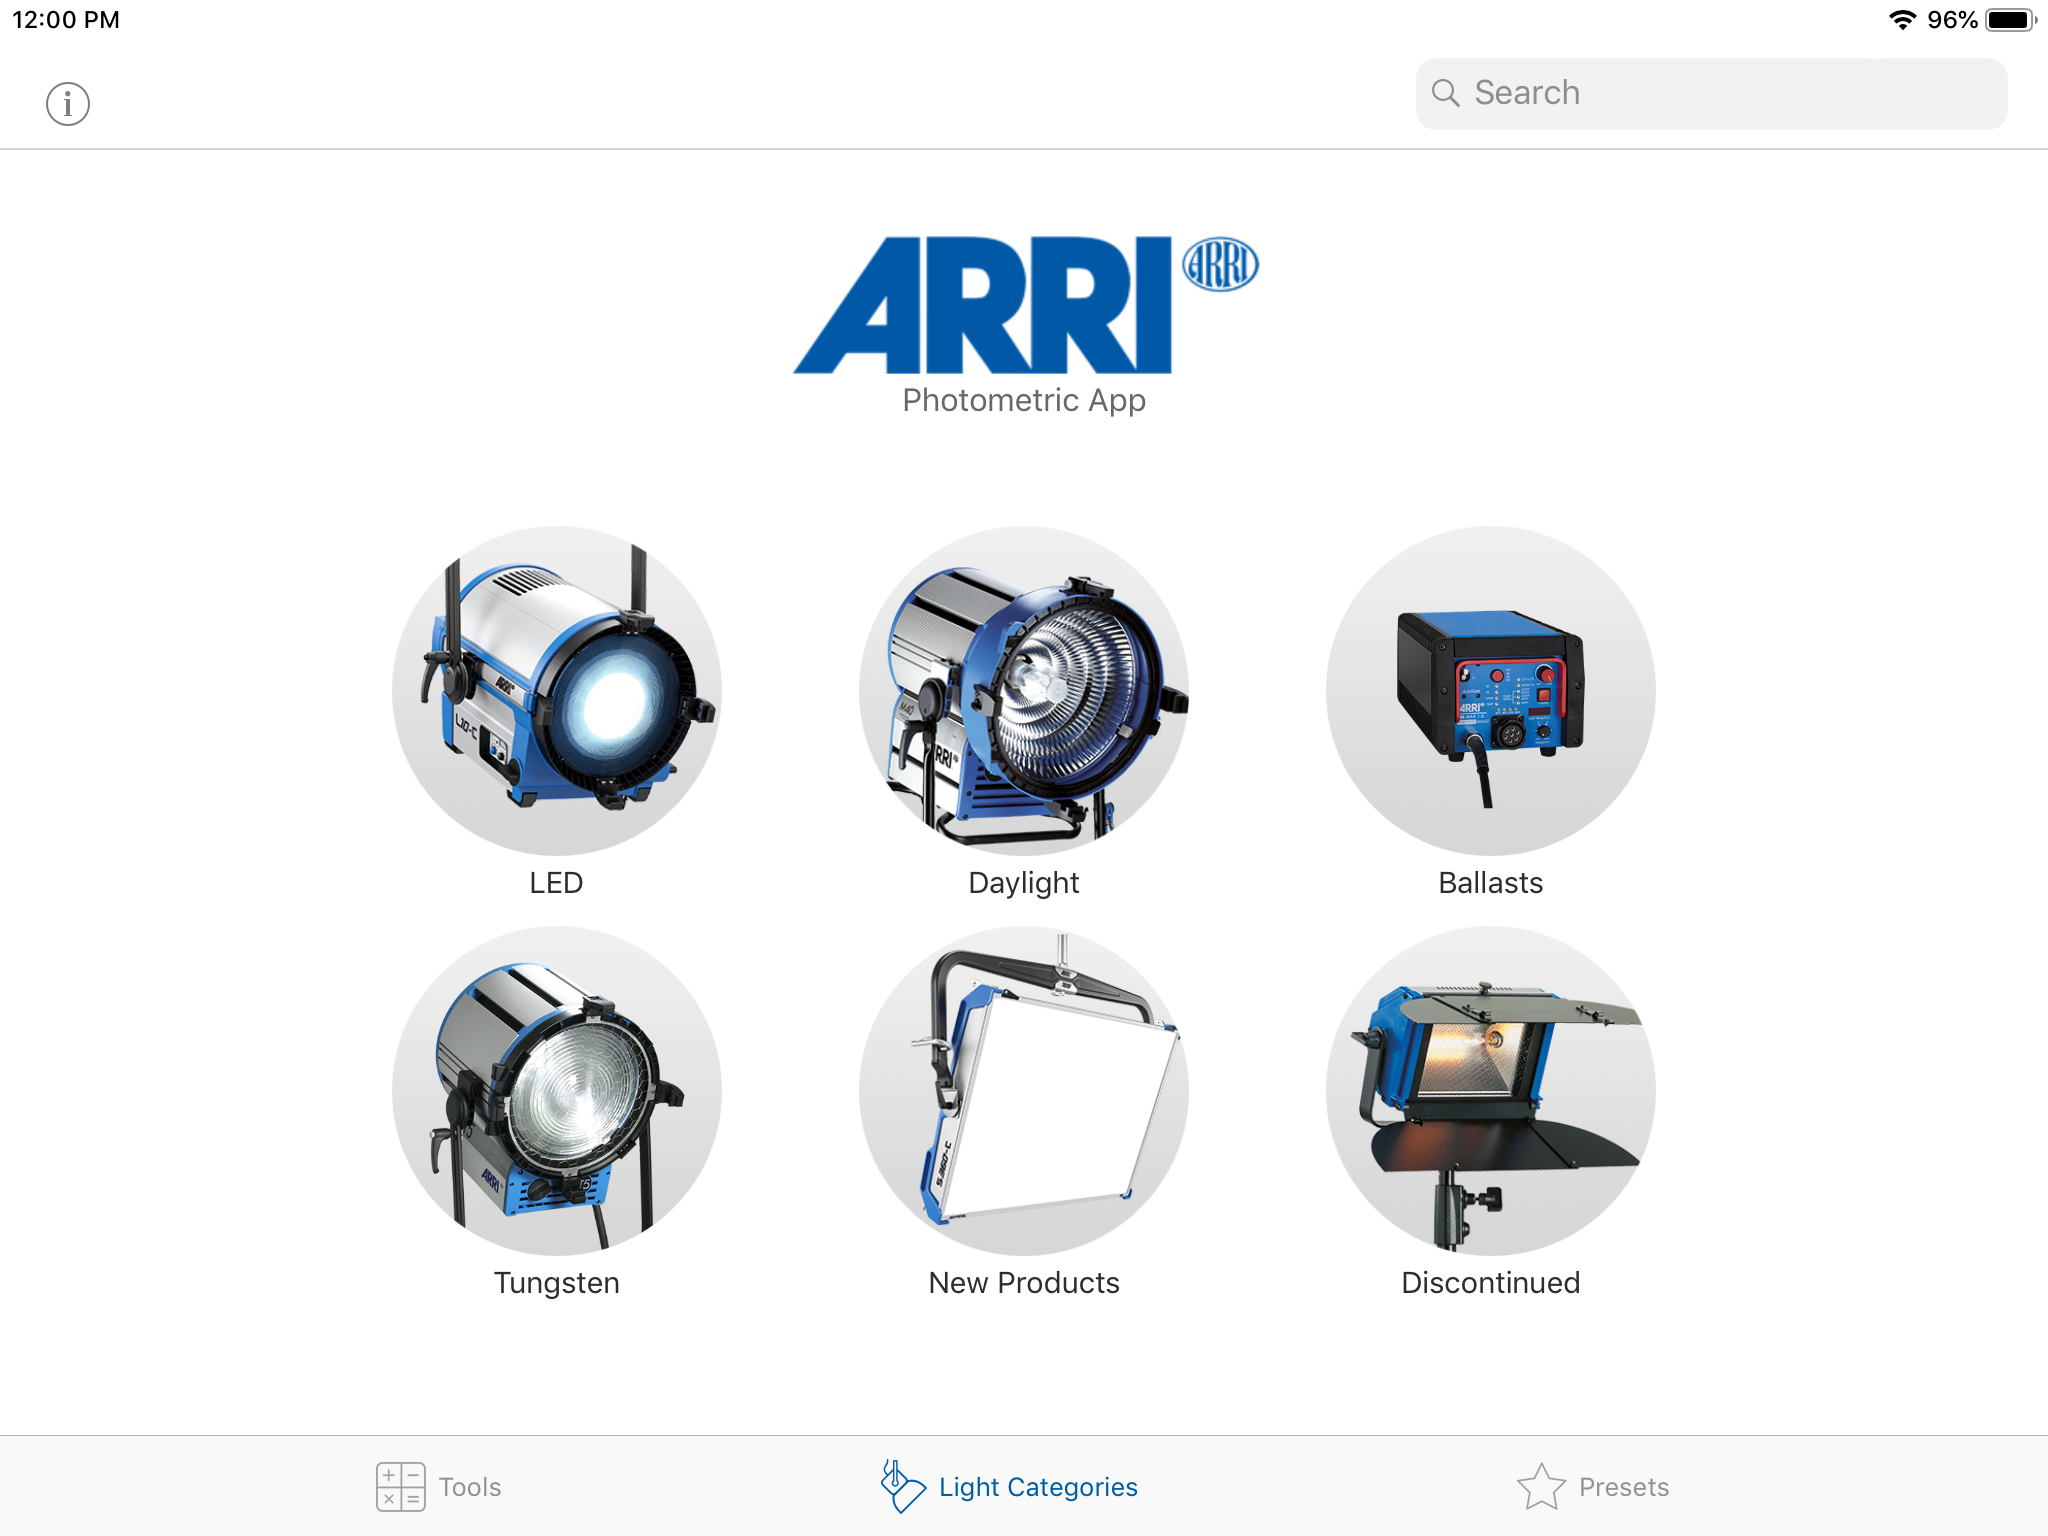
Task: Click the LED text label
Action: tap(556, 883)
